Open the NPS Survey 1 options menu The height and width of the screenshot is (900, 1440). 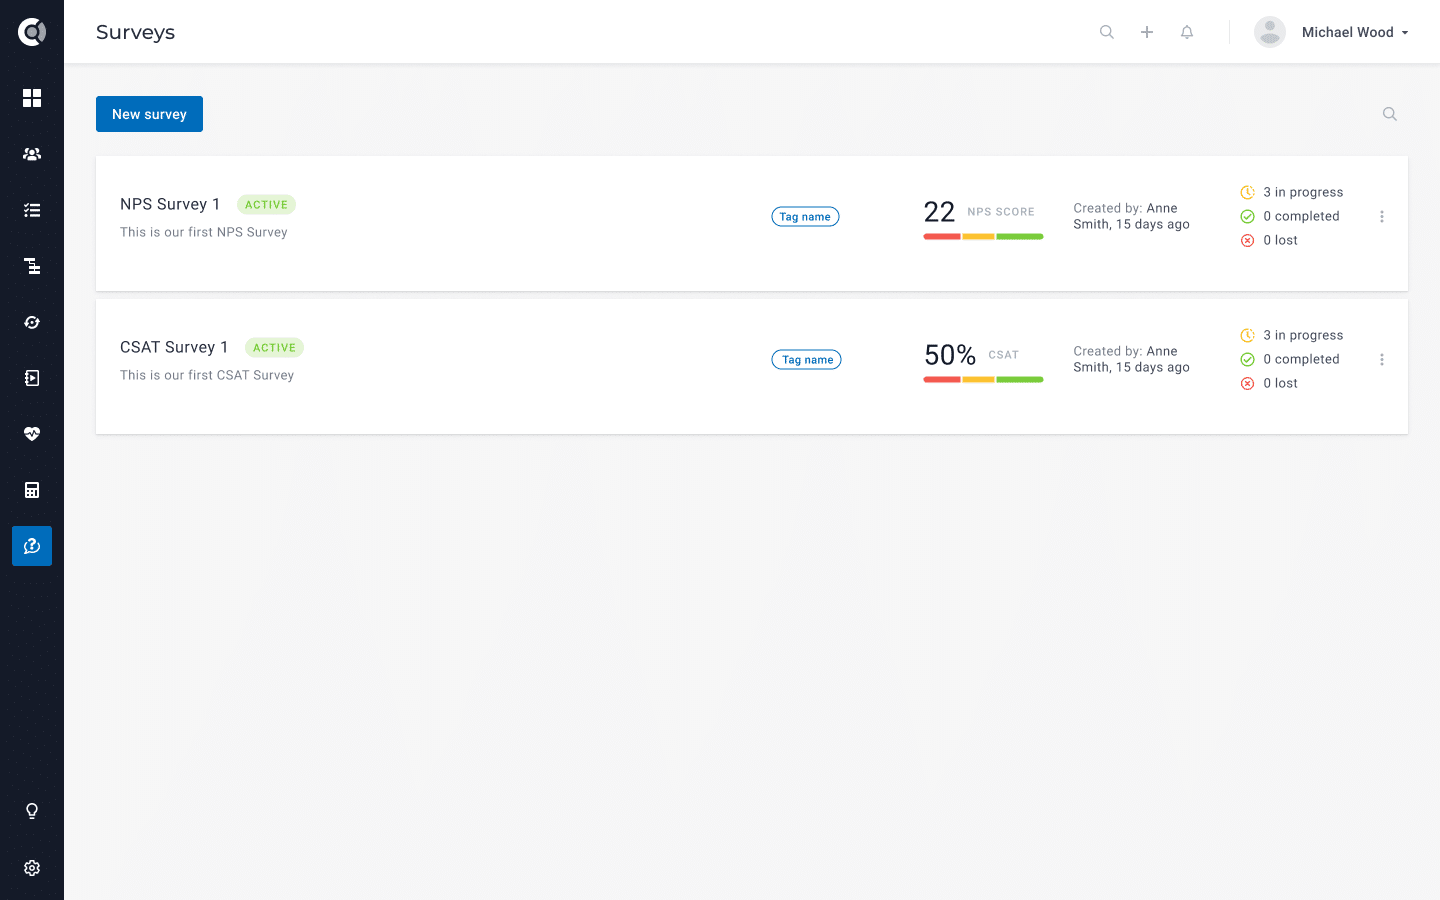(x=1382, y=216)
